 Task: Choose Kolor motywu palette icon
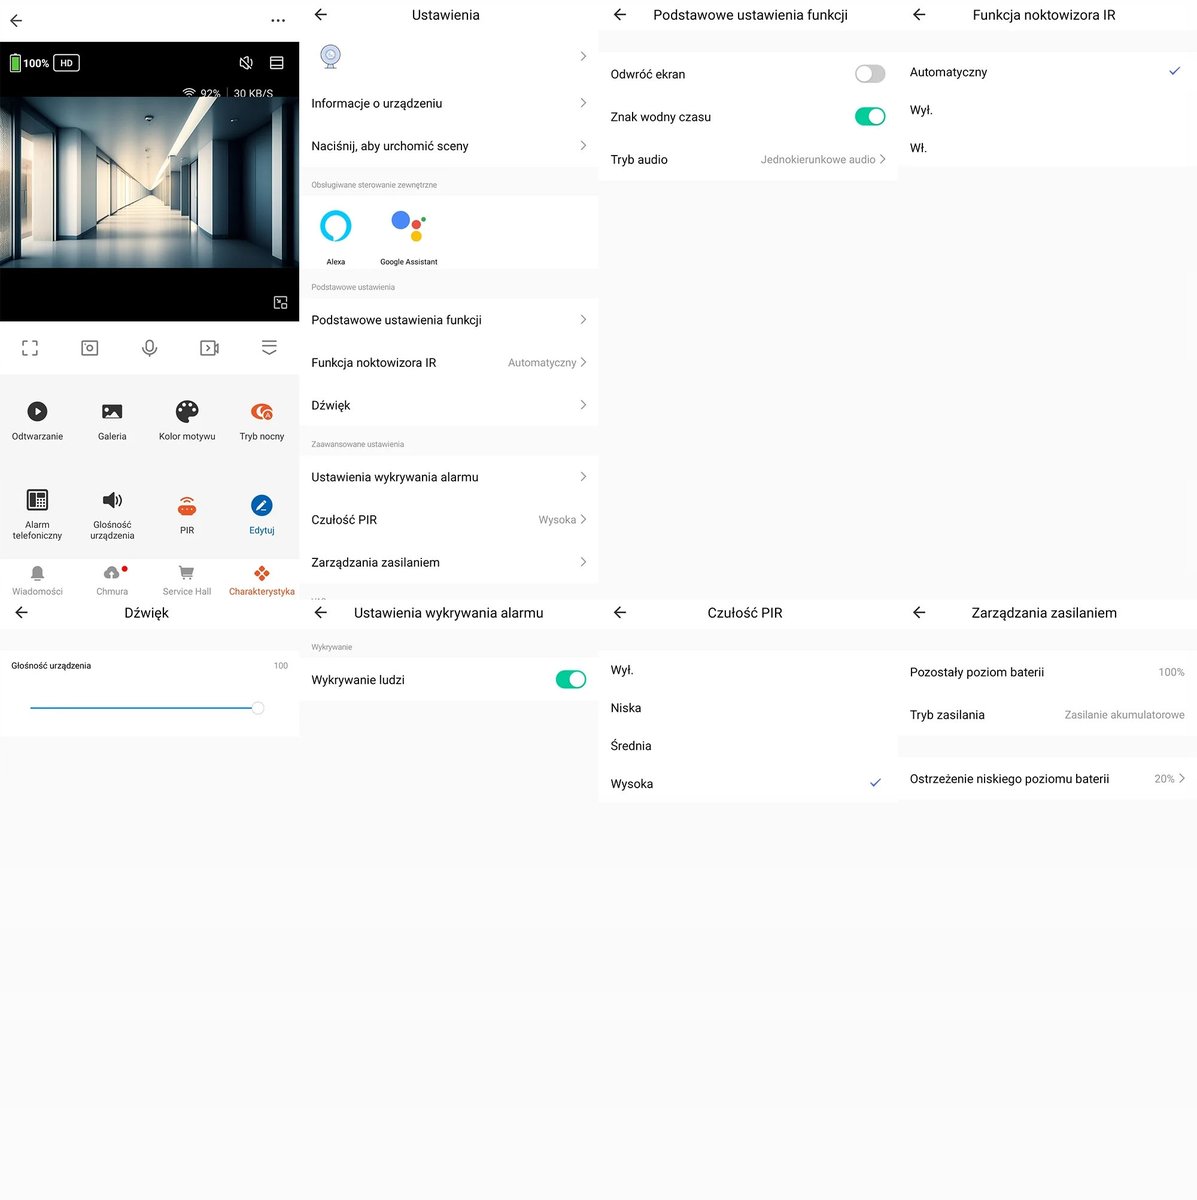[x=187, y=412]
